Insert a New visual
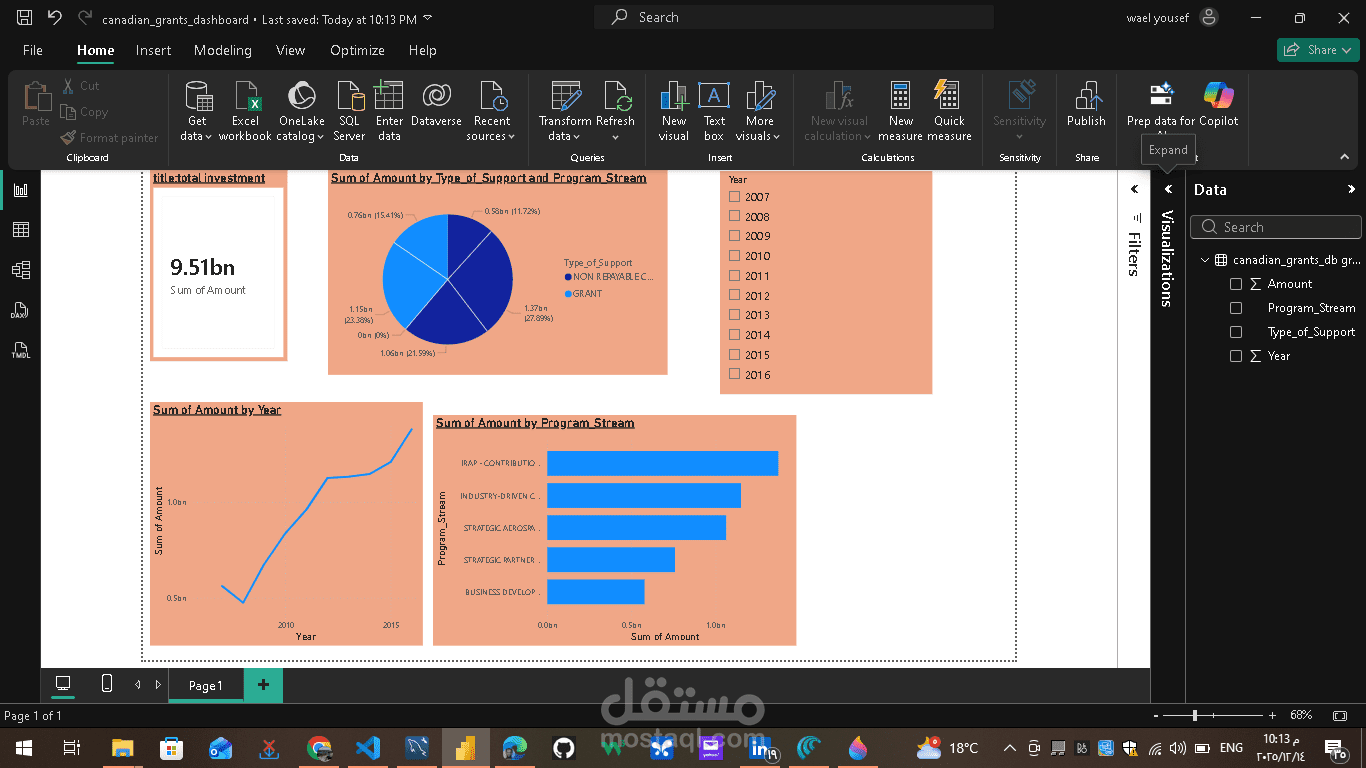The image size is (1366, 768). pos(674,111)
